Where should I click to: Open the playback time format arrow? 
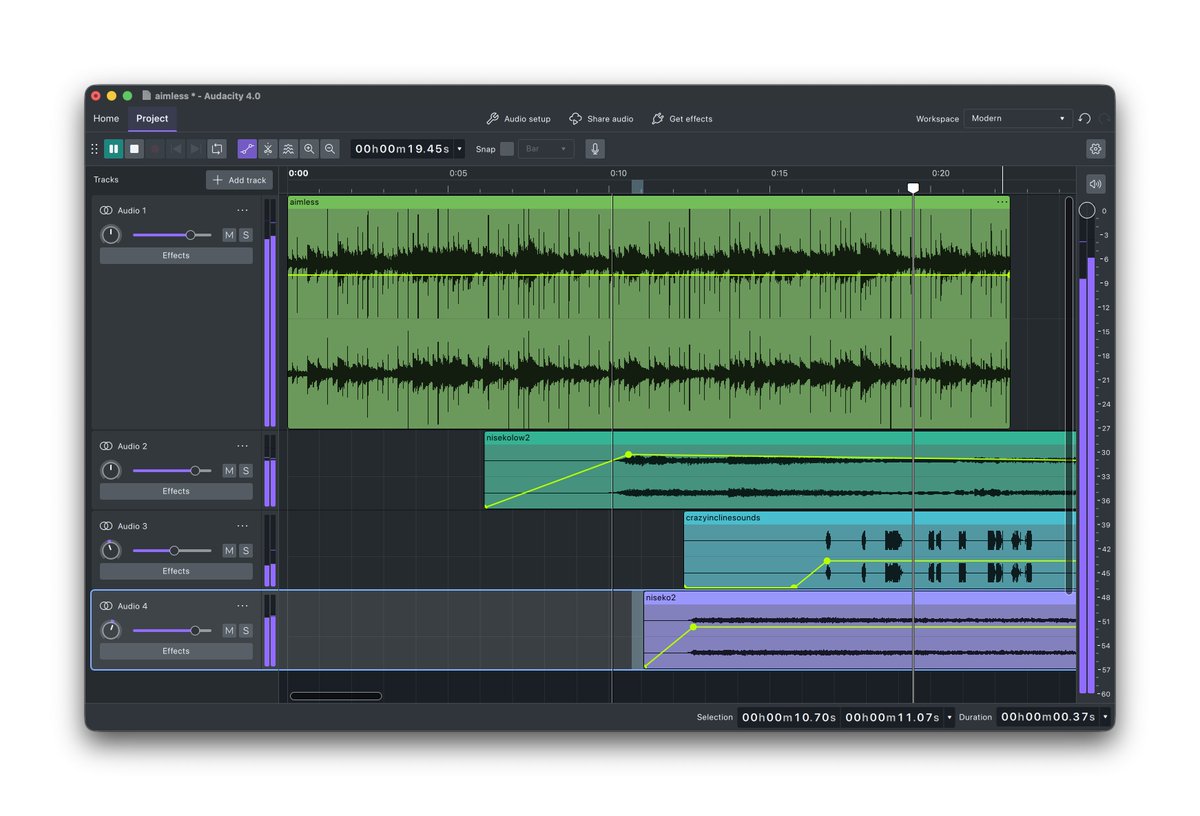459,149
